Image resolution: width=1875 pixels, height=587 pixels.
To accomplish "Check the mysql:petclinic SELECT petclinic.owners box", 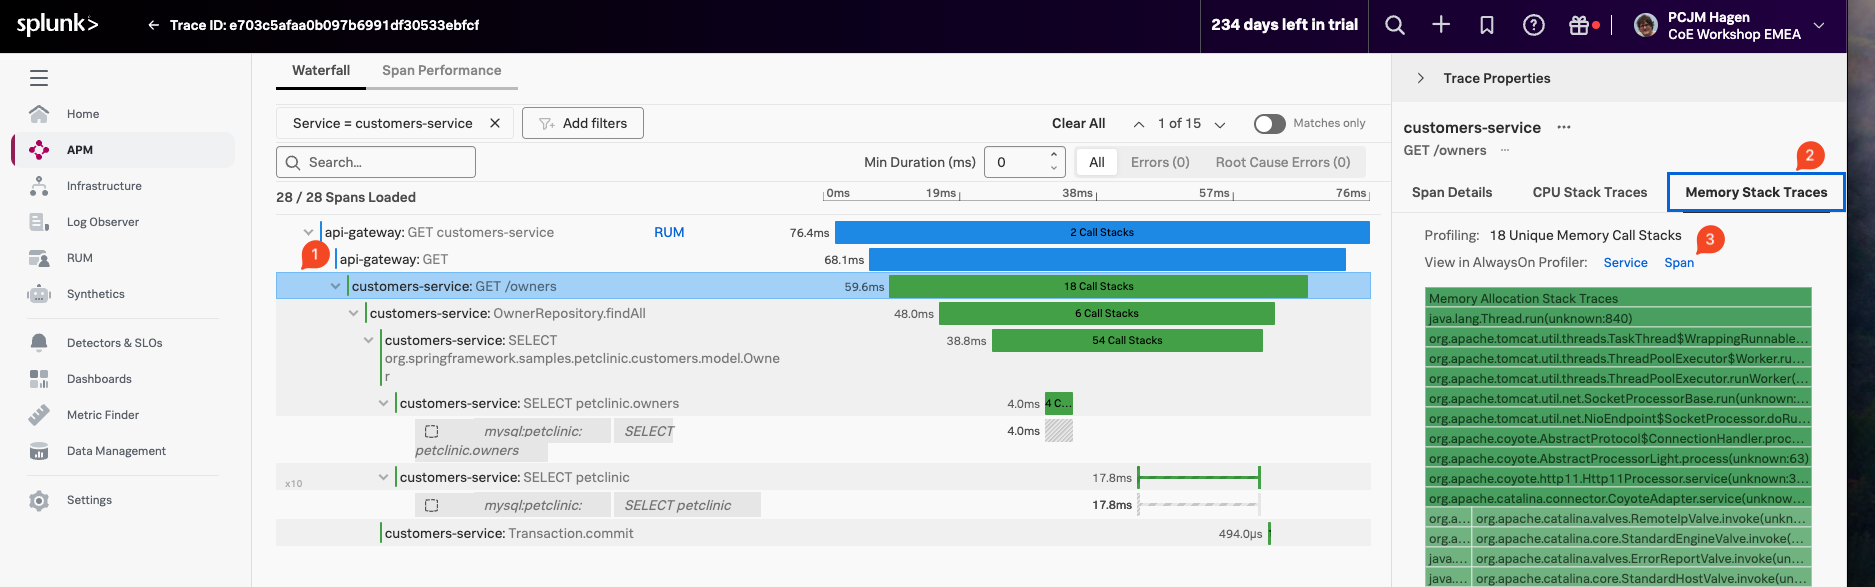I will pos(432,431).
